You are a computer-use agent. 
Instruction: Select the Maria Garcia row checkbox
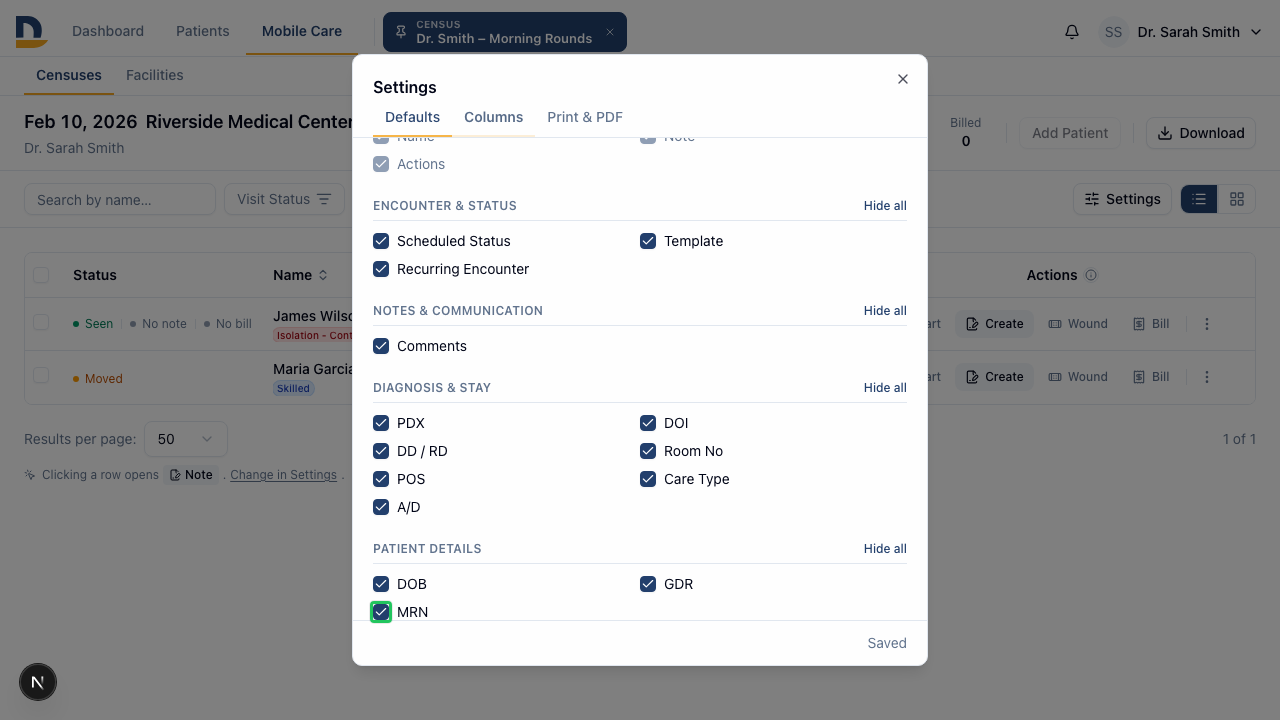(x=41, y=375)
